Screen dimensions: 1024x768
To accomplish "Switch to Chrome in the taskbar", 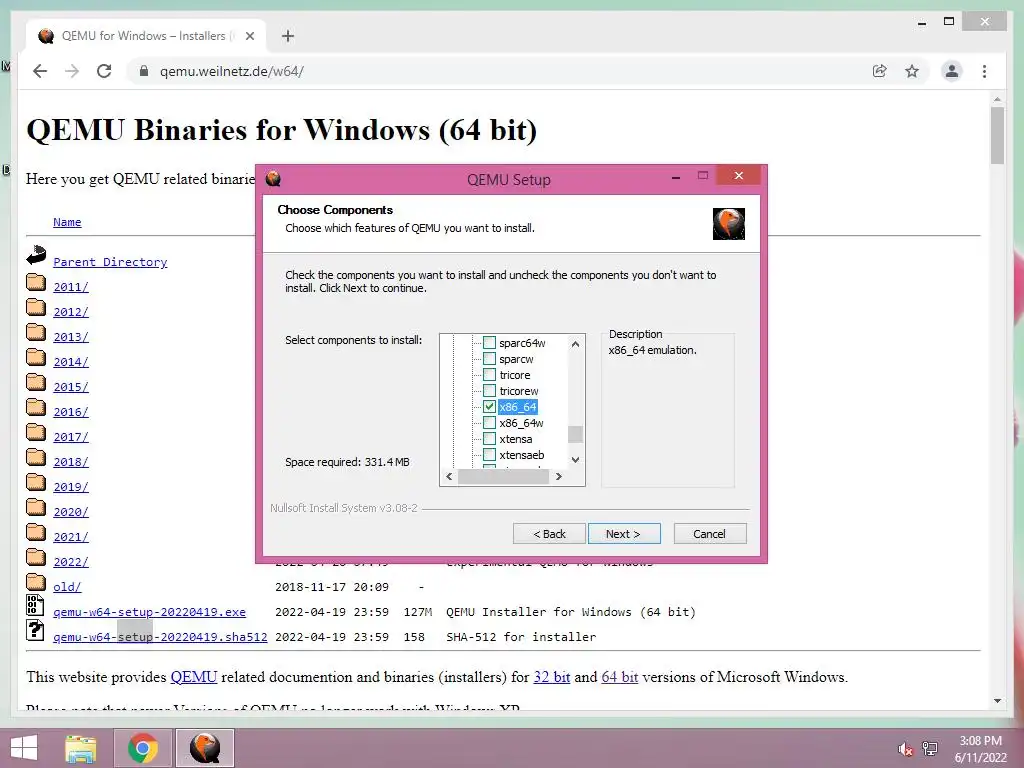I will pos(142,748).
